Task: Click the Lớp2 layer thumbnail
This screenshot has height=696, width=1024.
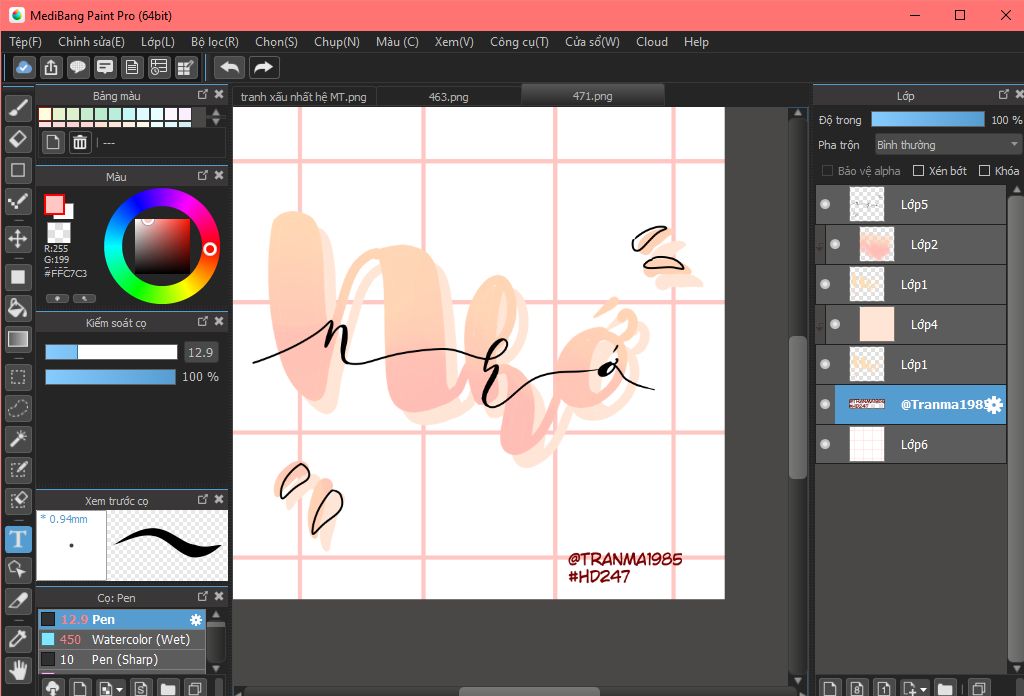Action: tap(876, 244)
